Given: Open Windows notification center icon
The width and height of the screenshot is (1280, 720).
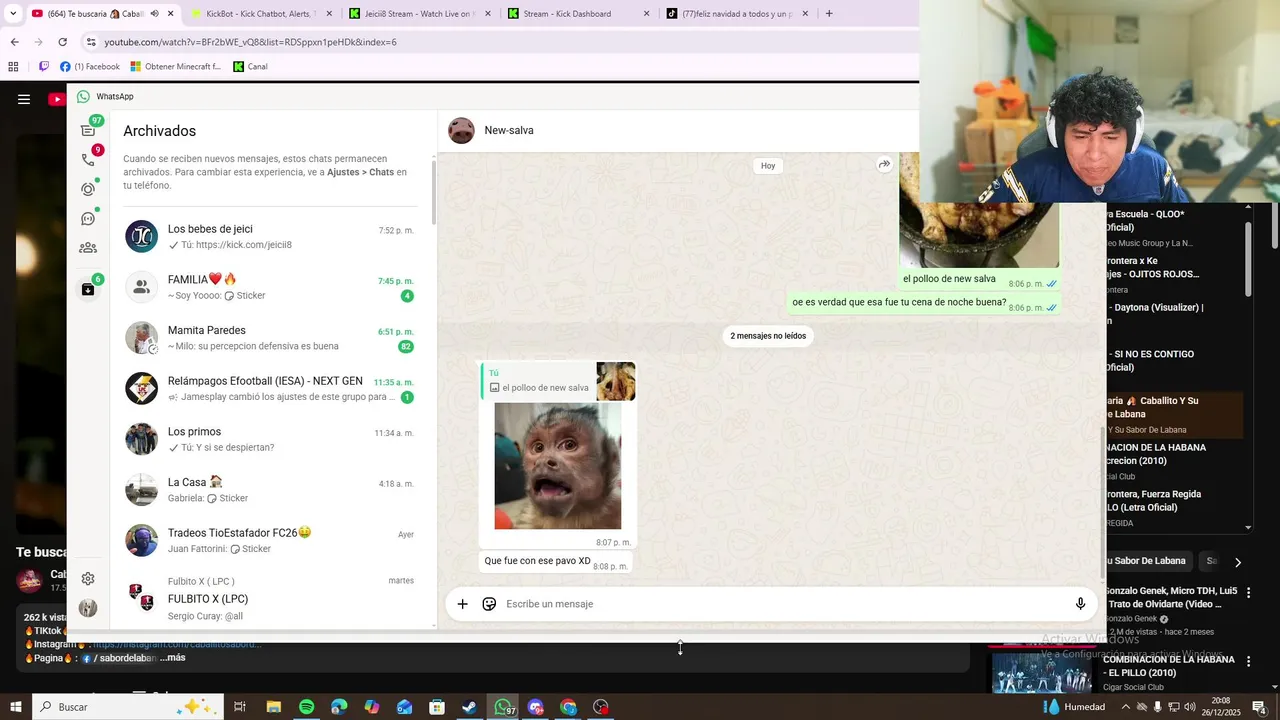Looking at the screenshot, I should [1260, 707].
